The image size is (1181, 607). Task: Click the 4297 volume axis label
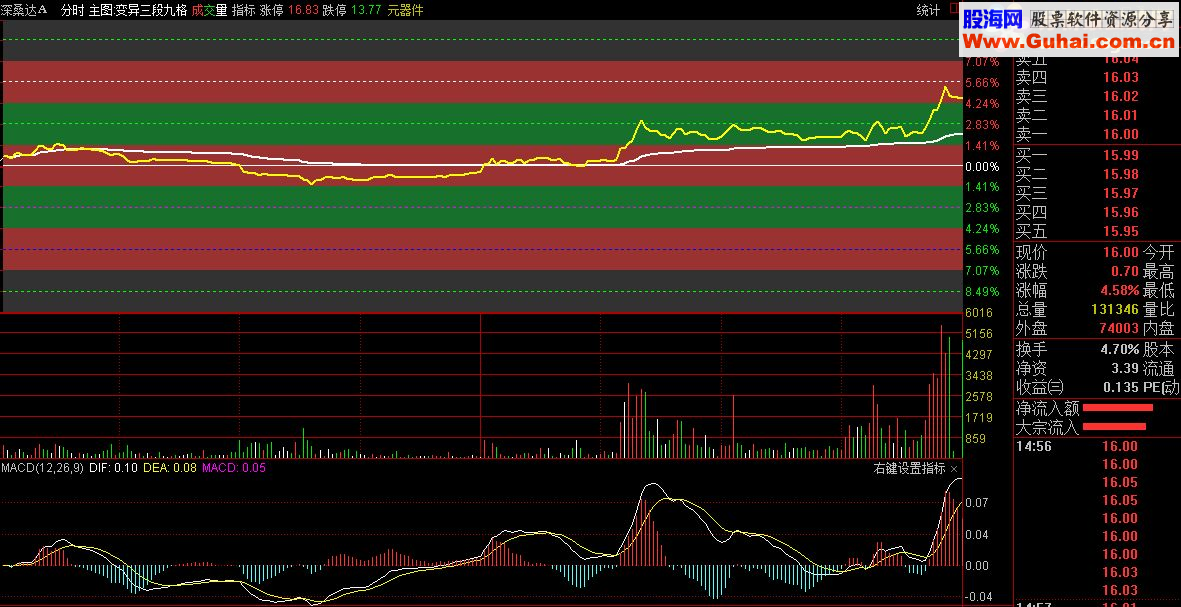click(978, 355)
